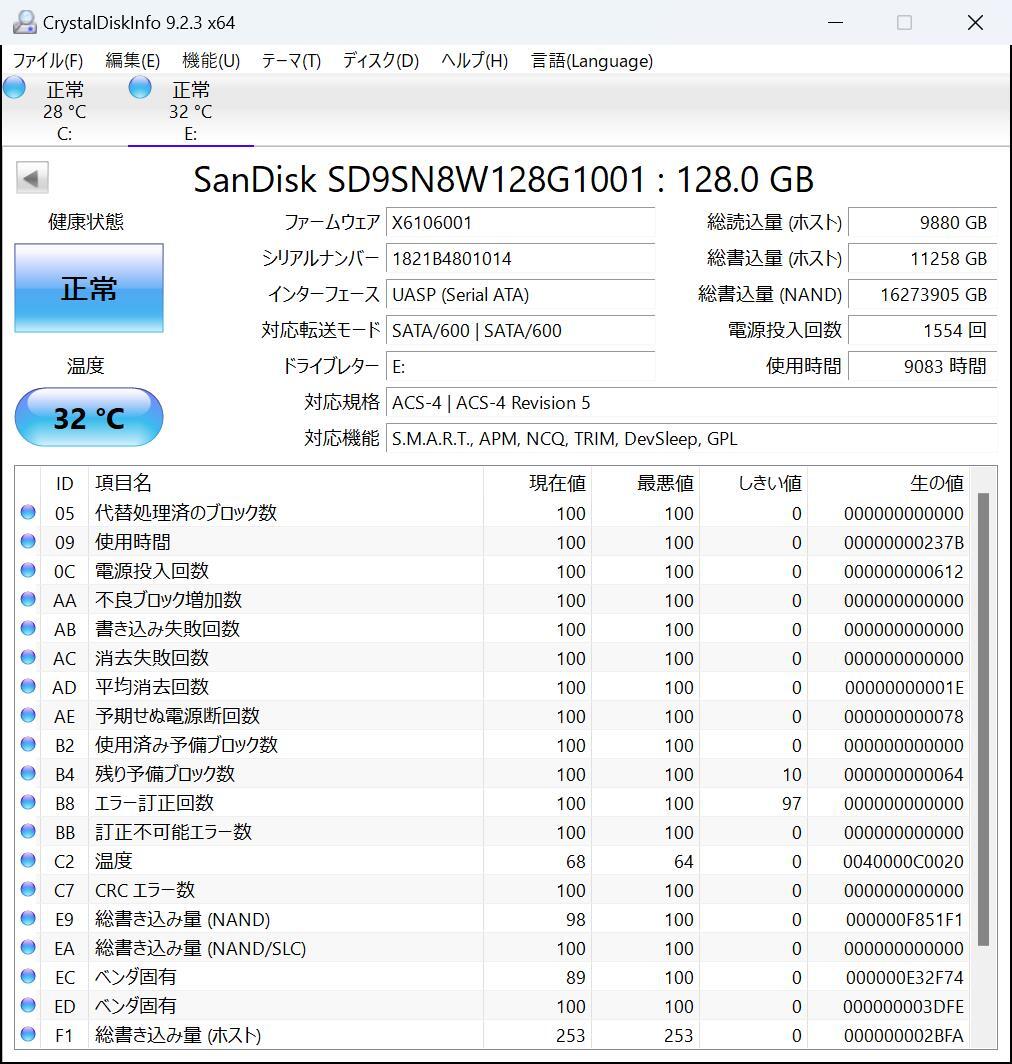This screenshot has height=1064, width=1012.
Task: Click the blue status dot for ID AD
Action: 28,686
